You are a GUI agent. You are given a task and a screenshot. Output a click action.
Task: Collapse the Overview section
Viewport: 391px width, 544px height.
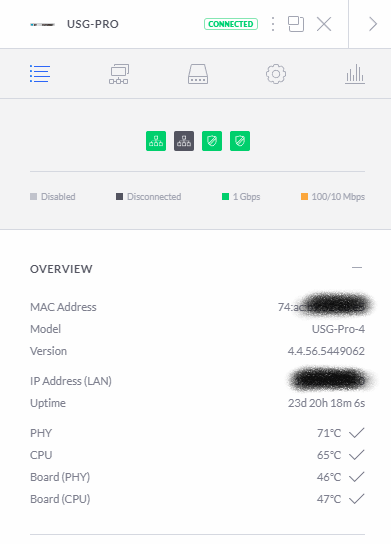pyautogui.click(x=357, y=268)
